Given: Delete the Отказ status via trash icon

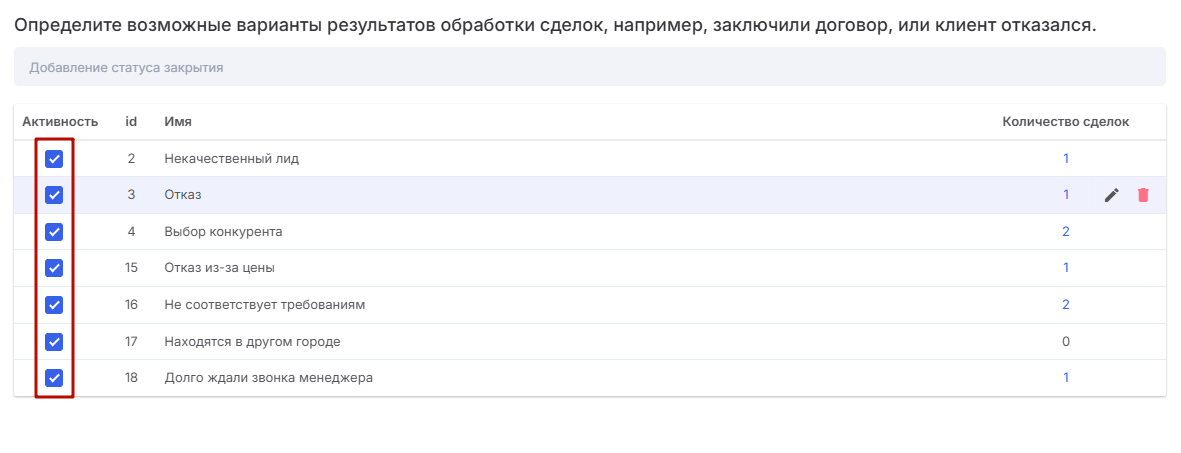Looking at the screenshot, I should (1143, 196).
